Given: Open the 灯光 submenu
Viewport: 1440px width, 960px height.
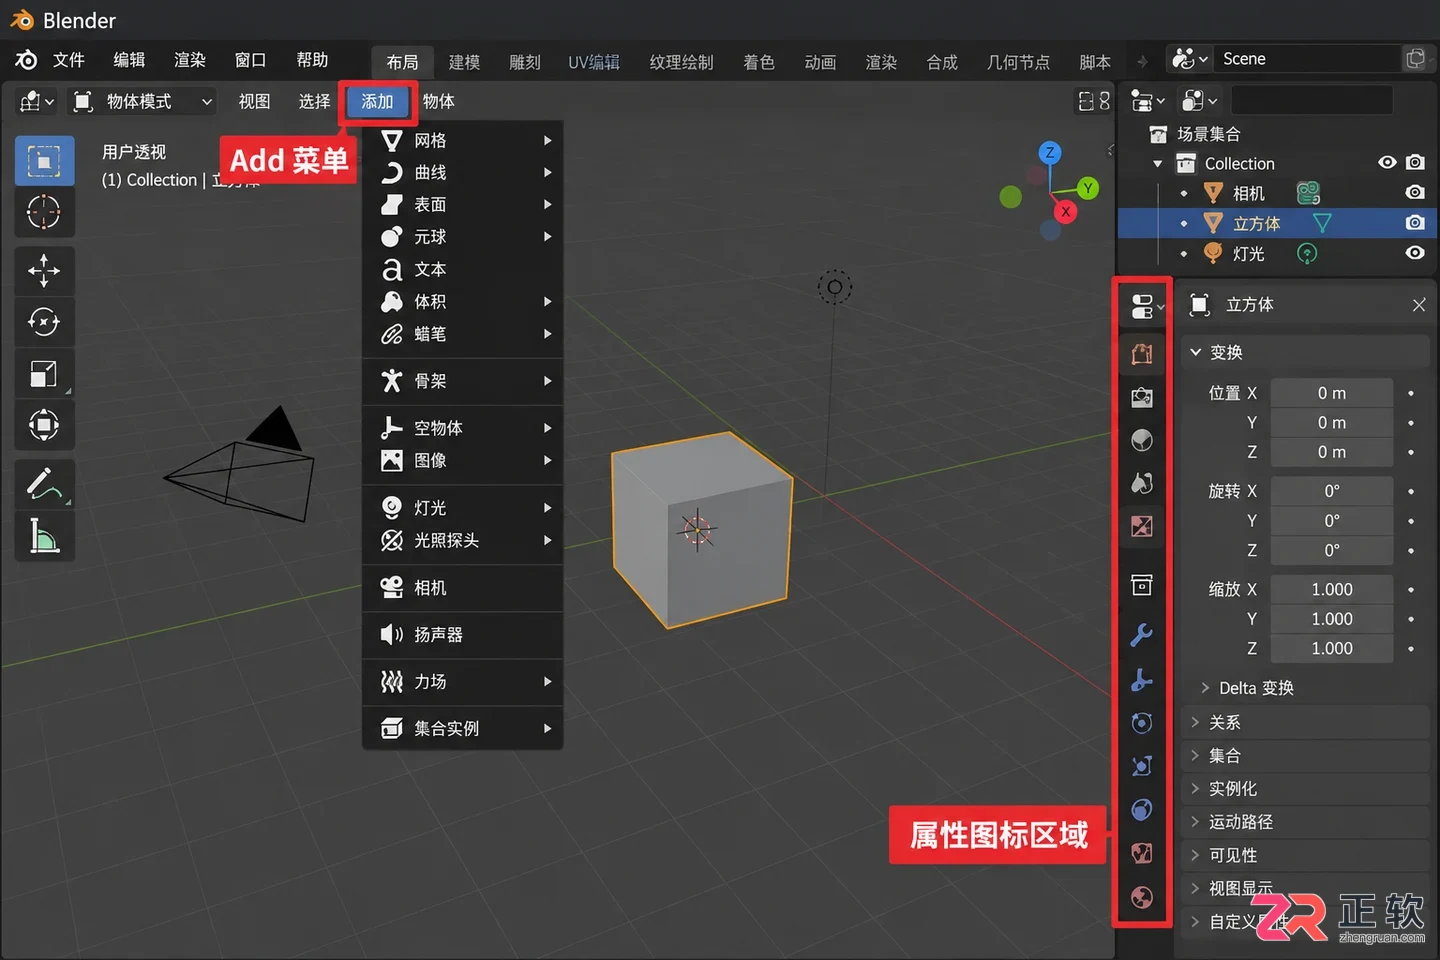Looking at the screenshot, I should pos(463,507).
